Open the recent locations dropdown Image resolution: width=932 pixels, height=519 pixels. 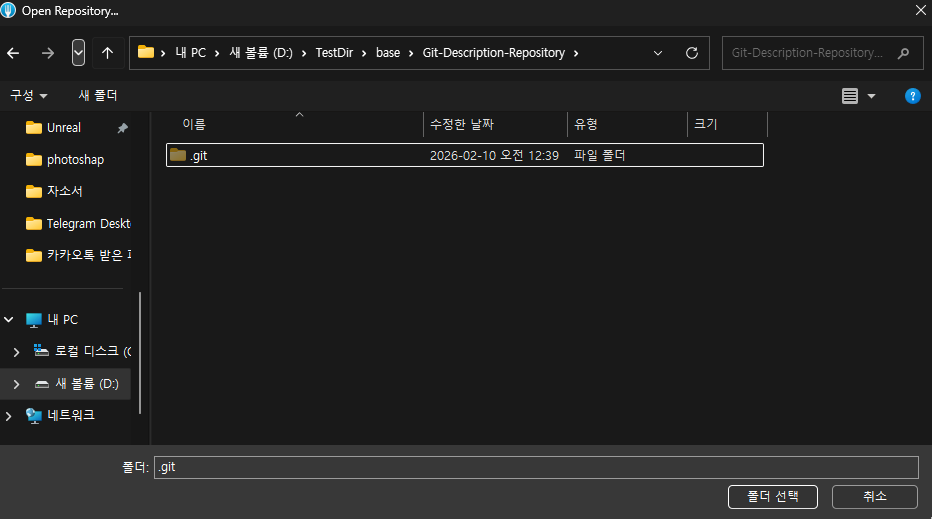point(78,53)
